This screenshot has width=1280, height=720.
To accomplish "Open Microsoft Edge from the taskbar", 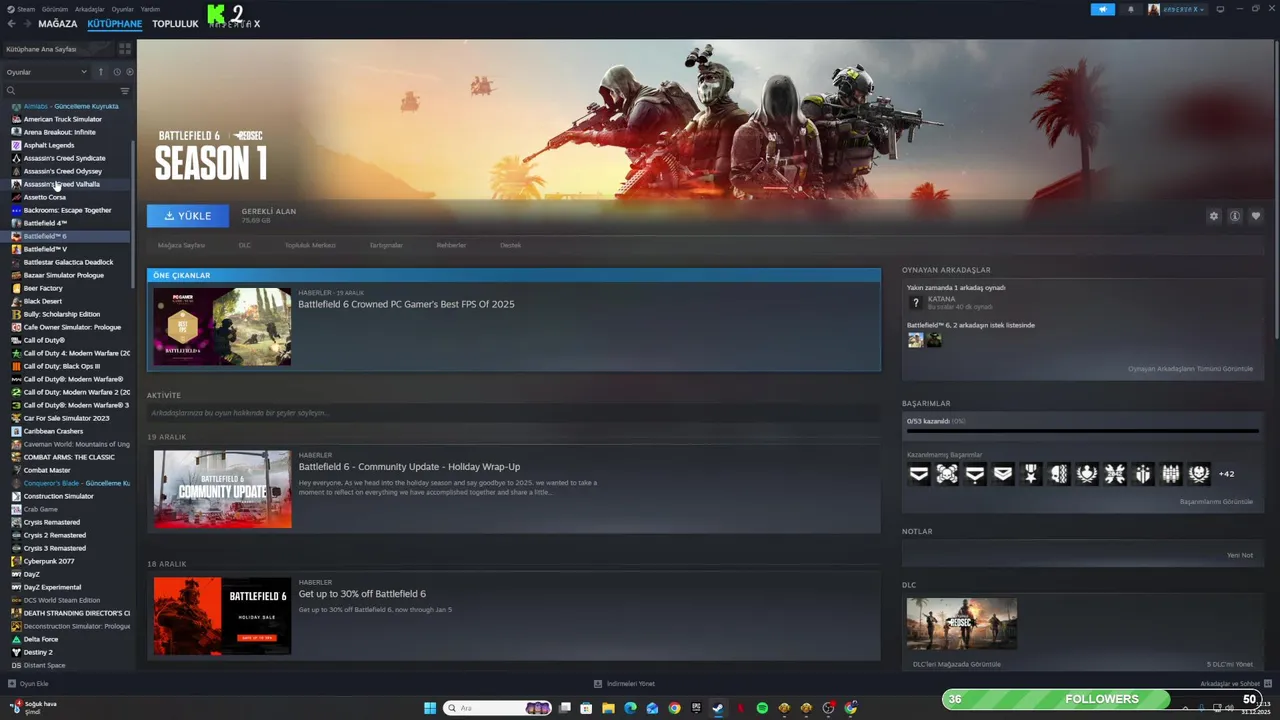I will click(x=630, y=708).
